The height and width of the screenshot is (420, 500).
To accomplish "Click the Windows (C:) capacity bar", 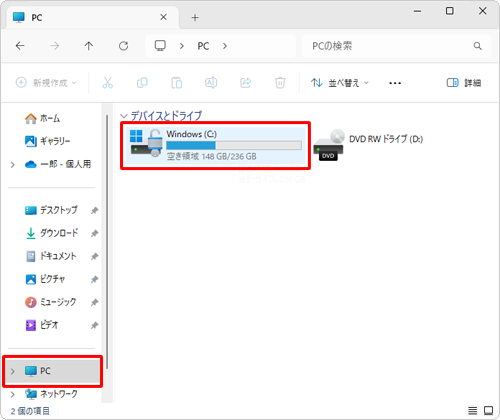I will [234, 145].
